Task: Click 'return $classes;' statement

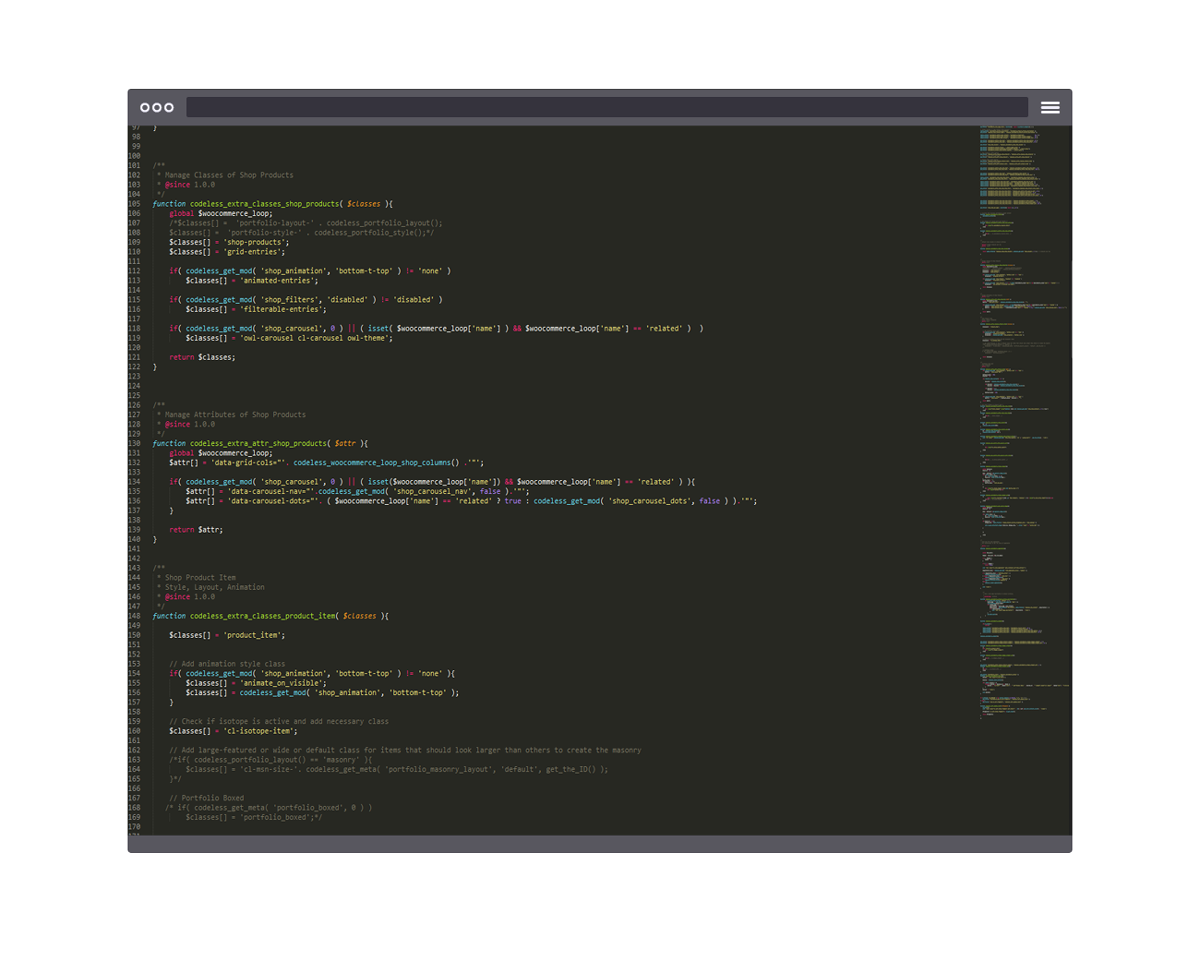Action: pyautogui.click(x=203, y=357)
